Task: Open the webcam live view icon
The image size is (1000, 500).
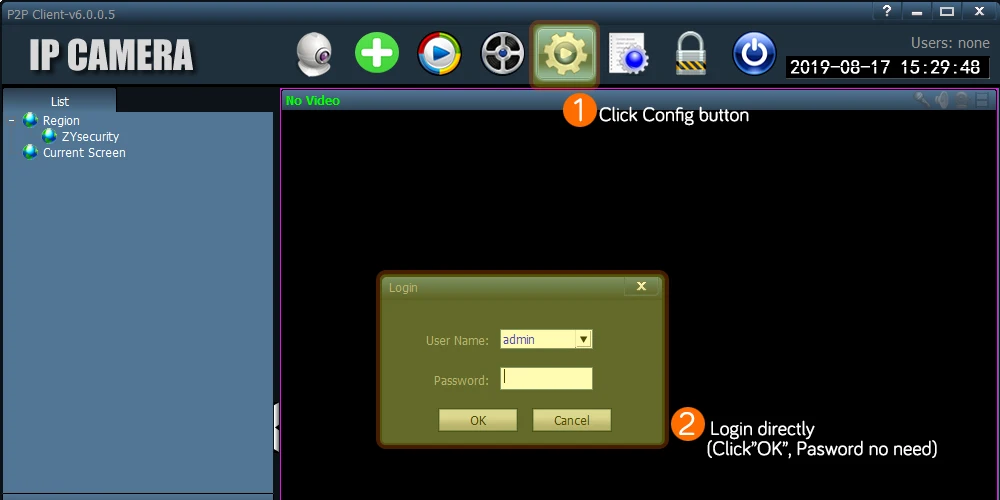Action: tap(314, 54)
